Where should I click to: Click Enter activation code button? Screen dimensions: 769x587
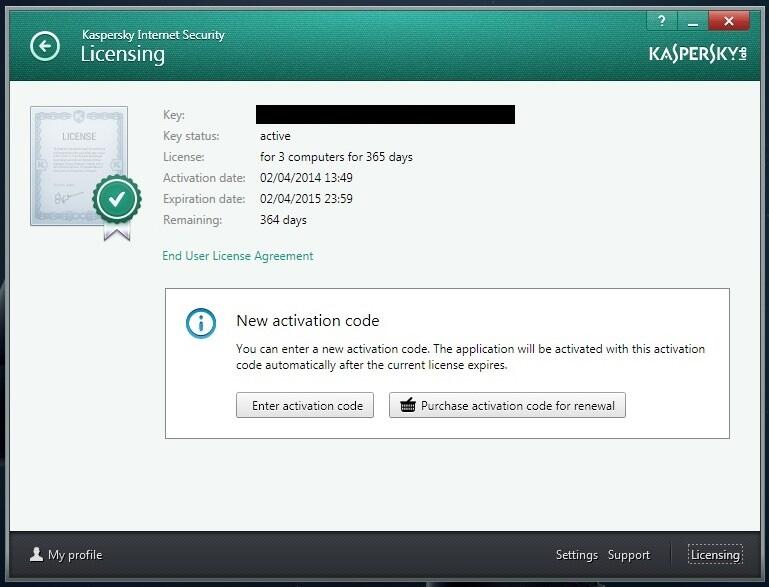click(x=305, y=405)
